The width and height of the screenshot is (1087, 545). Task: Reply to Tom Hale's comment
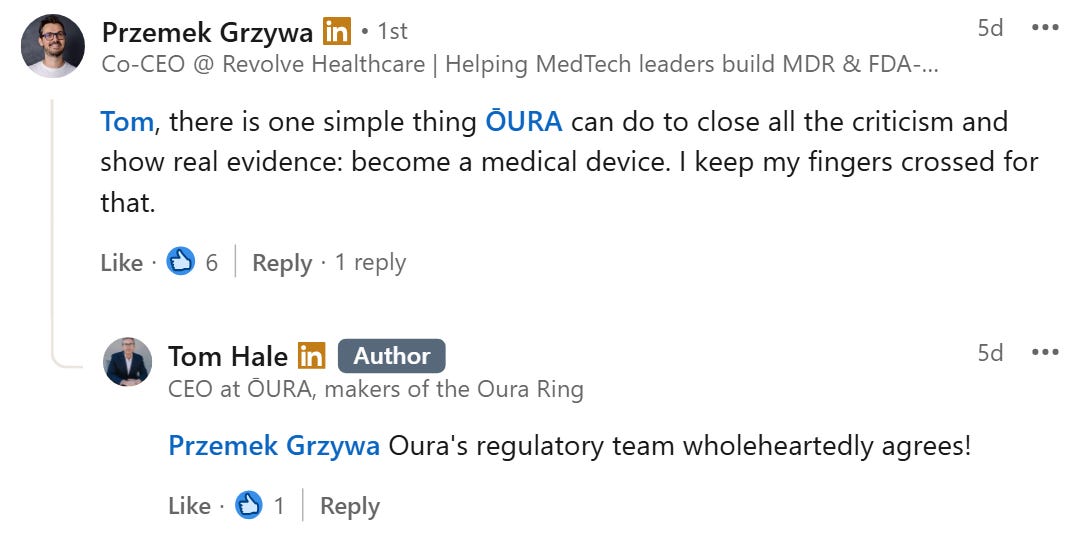350,506
